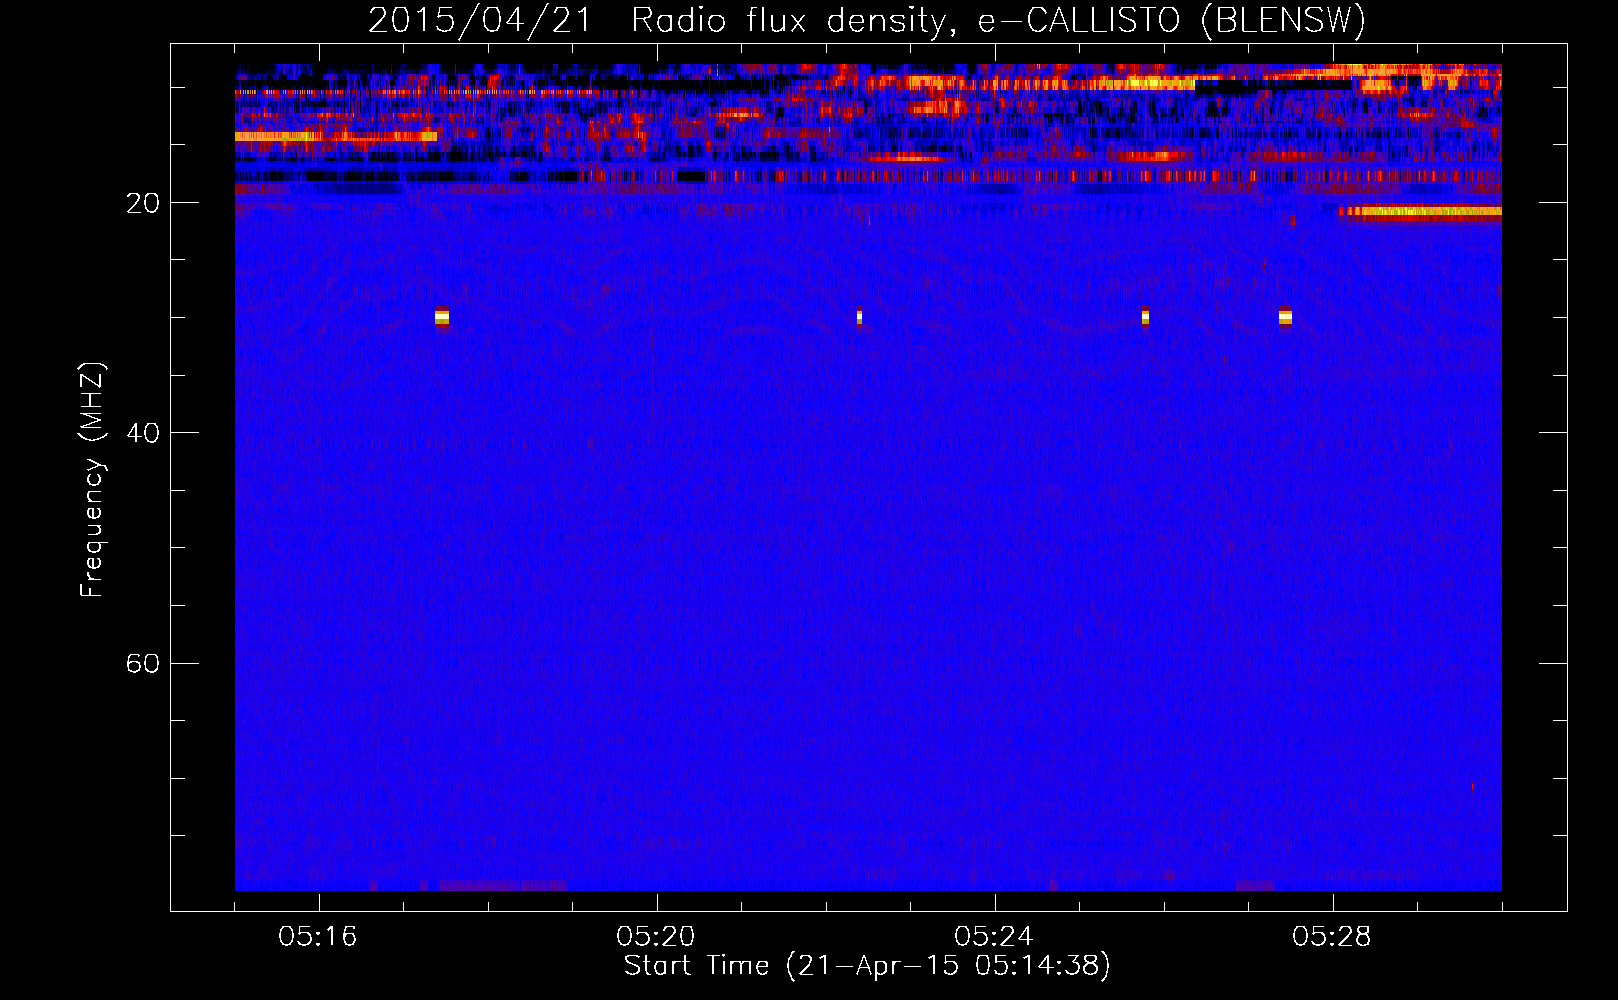Click the "05:16" time tick label
Viewport: 1618px width, 1000px height.
[x=318, y=937]
